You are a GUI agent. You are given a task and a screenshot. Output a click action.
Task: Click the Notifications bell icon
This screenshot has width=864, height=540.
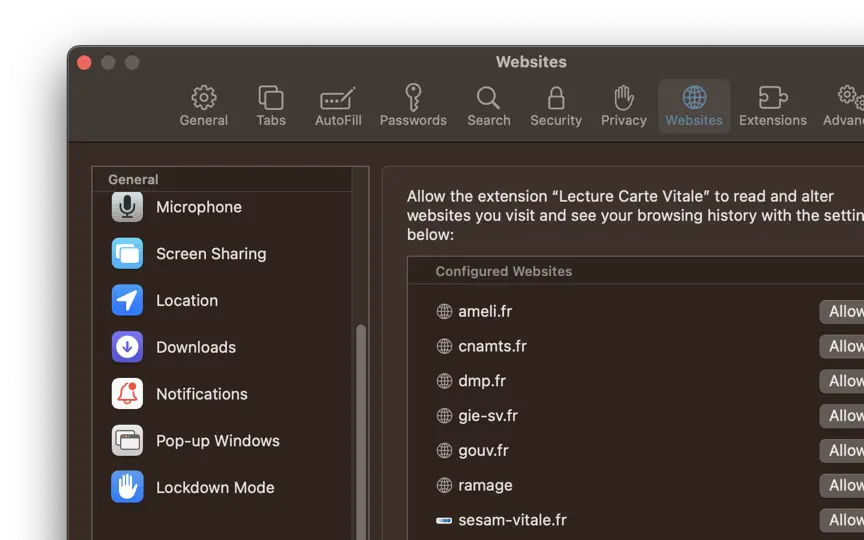(127, 393)
